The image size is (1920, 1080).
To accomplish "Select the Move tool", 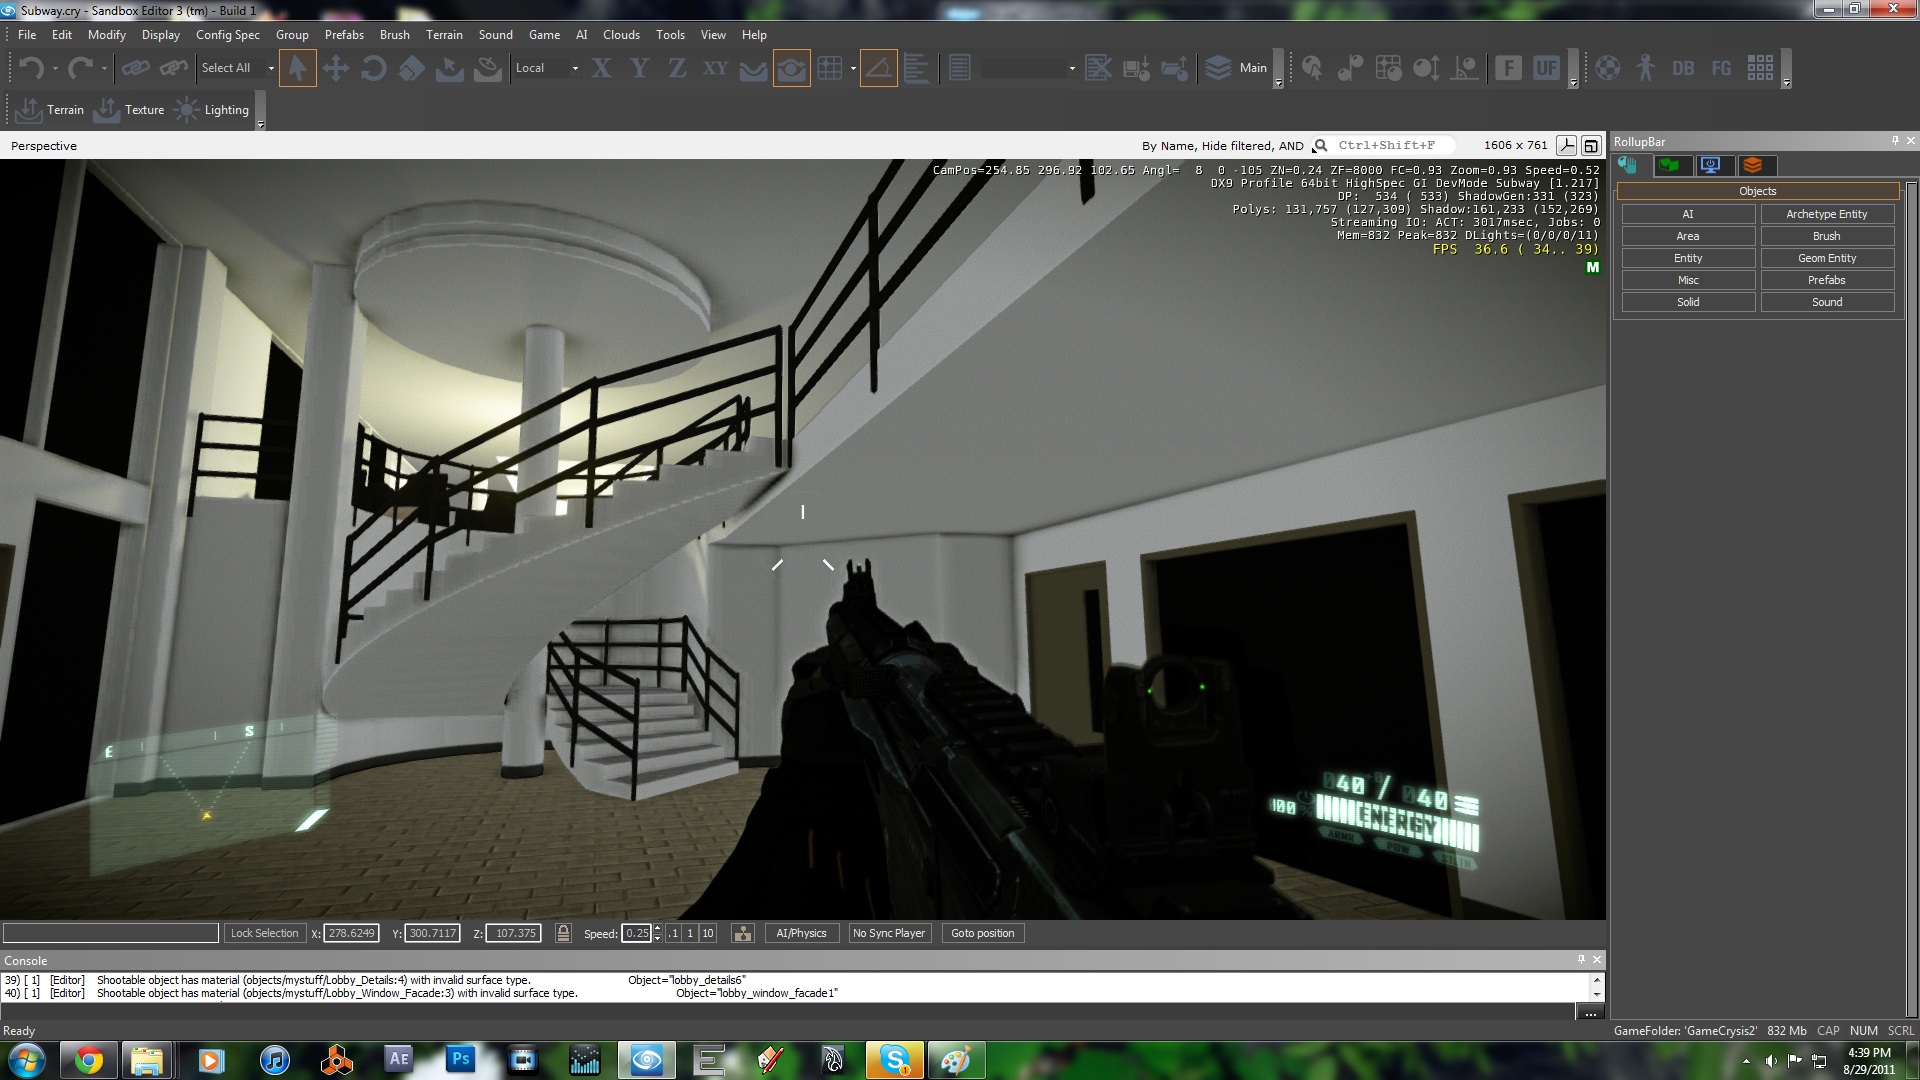I will tap(335, 68).
